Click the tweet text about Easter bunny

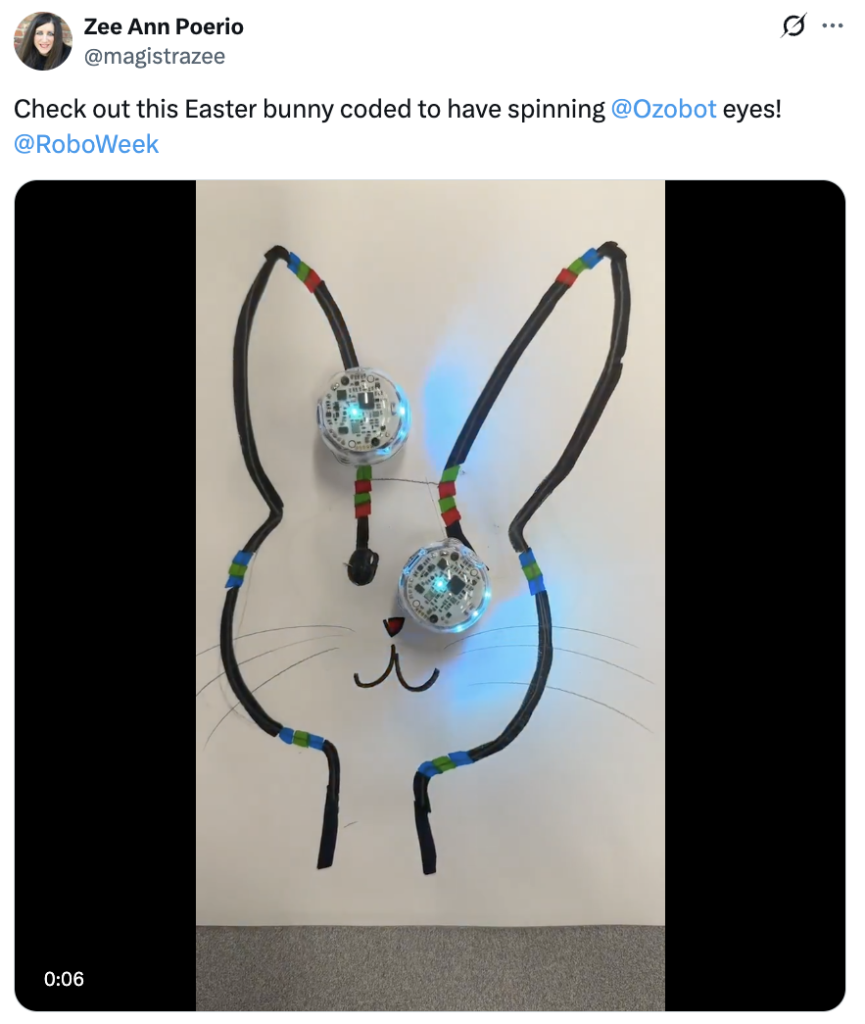pos(398,127)
